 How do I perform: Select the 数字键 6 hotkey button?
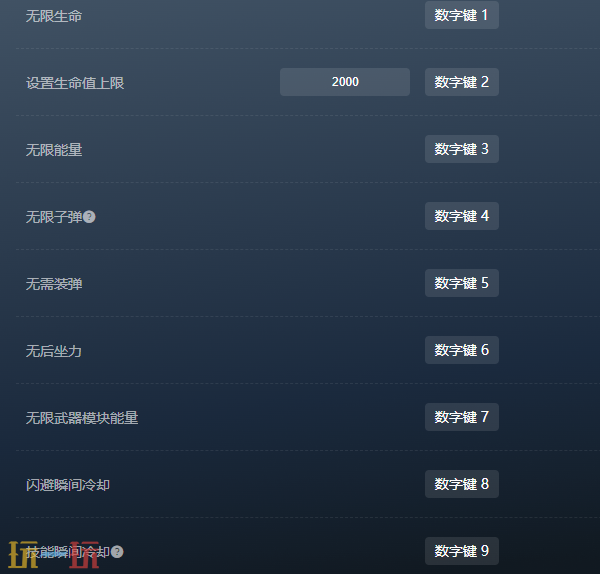pos(461,350)
